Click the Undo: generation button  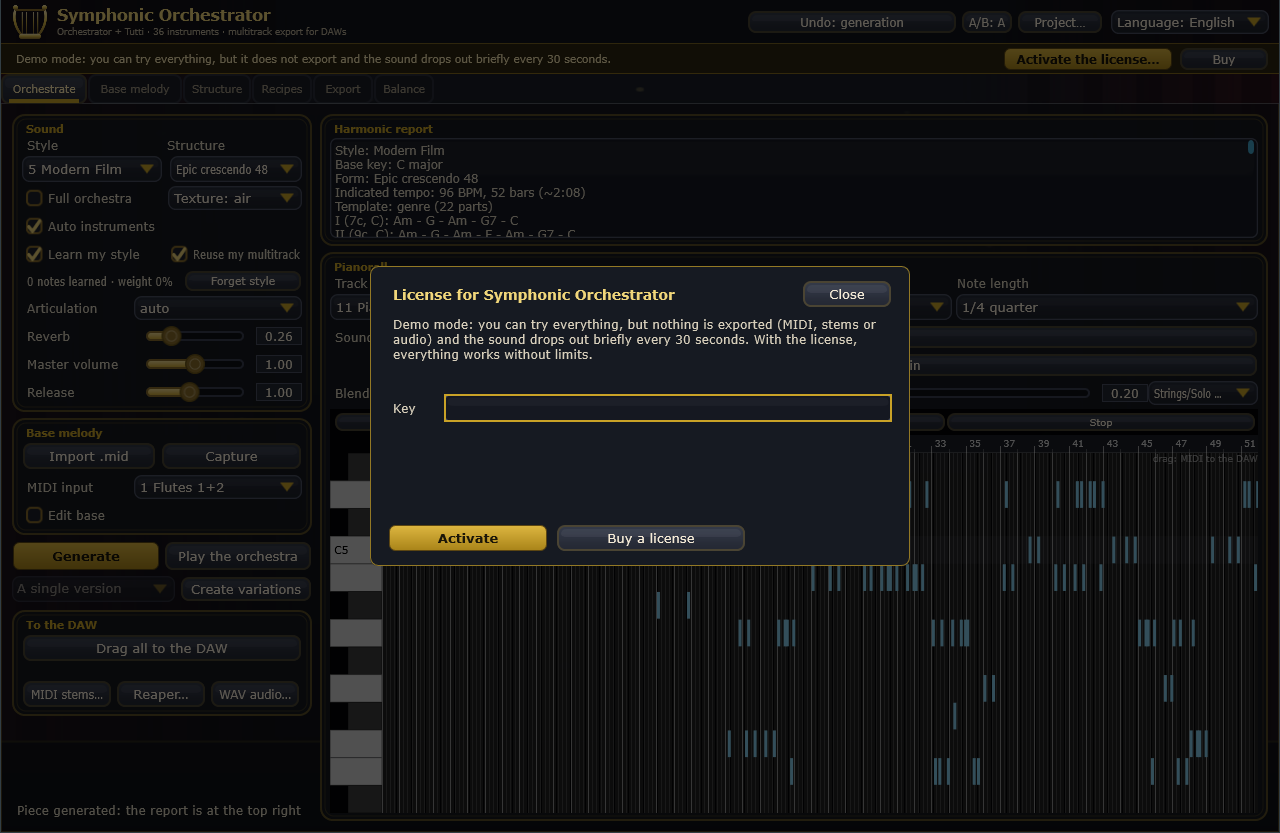(852, 22)
